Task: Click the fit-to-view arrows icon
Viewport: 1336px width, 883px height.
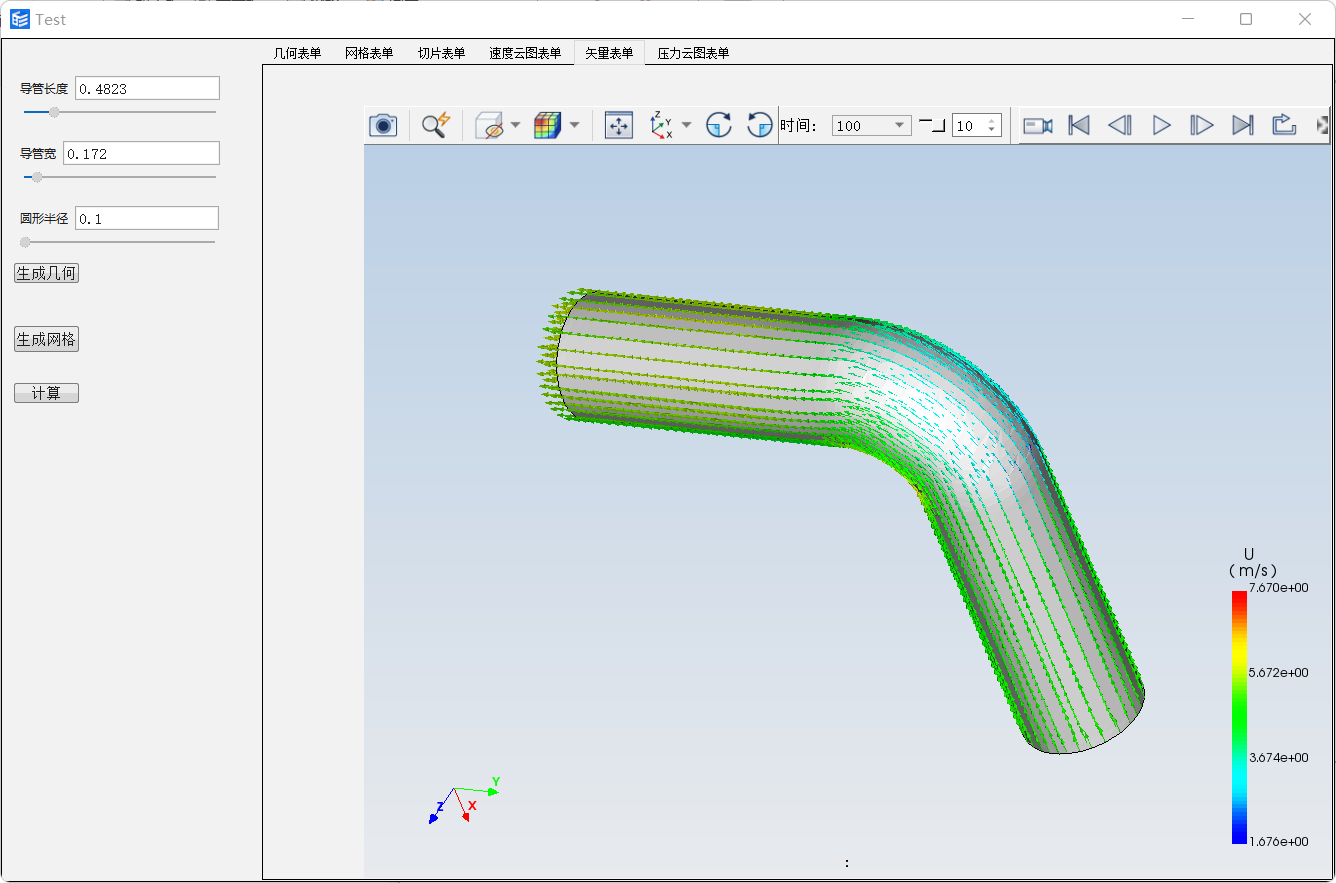Action: point(619,125)
